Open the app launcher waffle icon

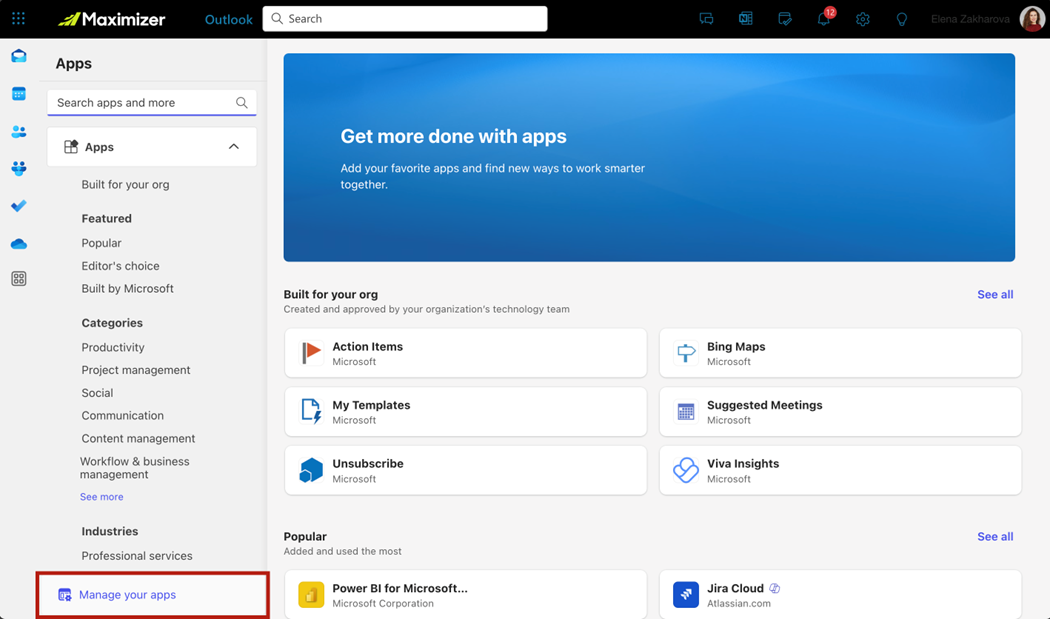point(19,19)
